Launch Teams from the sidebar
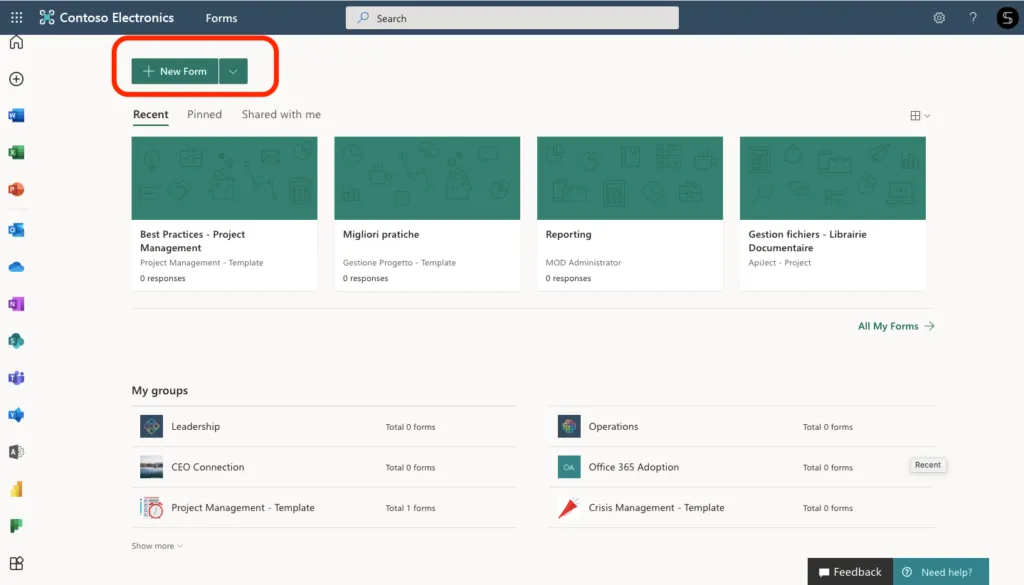 tap(16, 378)
